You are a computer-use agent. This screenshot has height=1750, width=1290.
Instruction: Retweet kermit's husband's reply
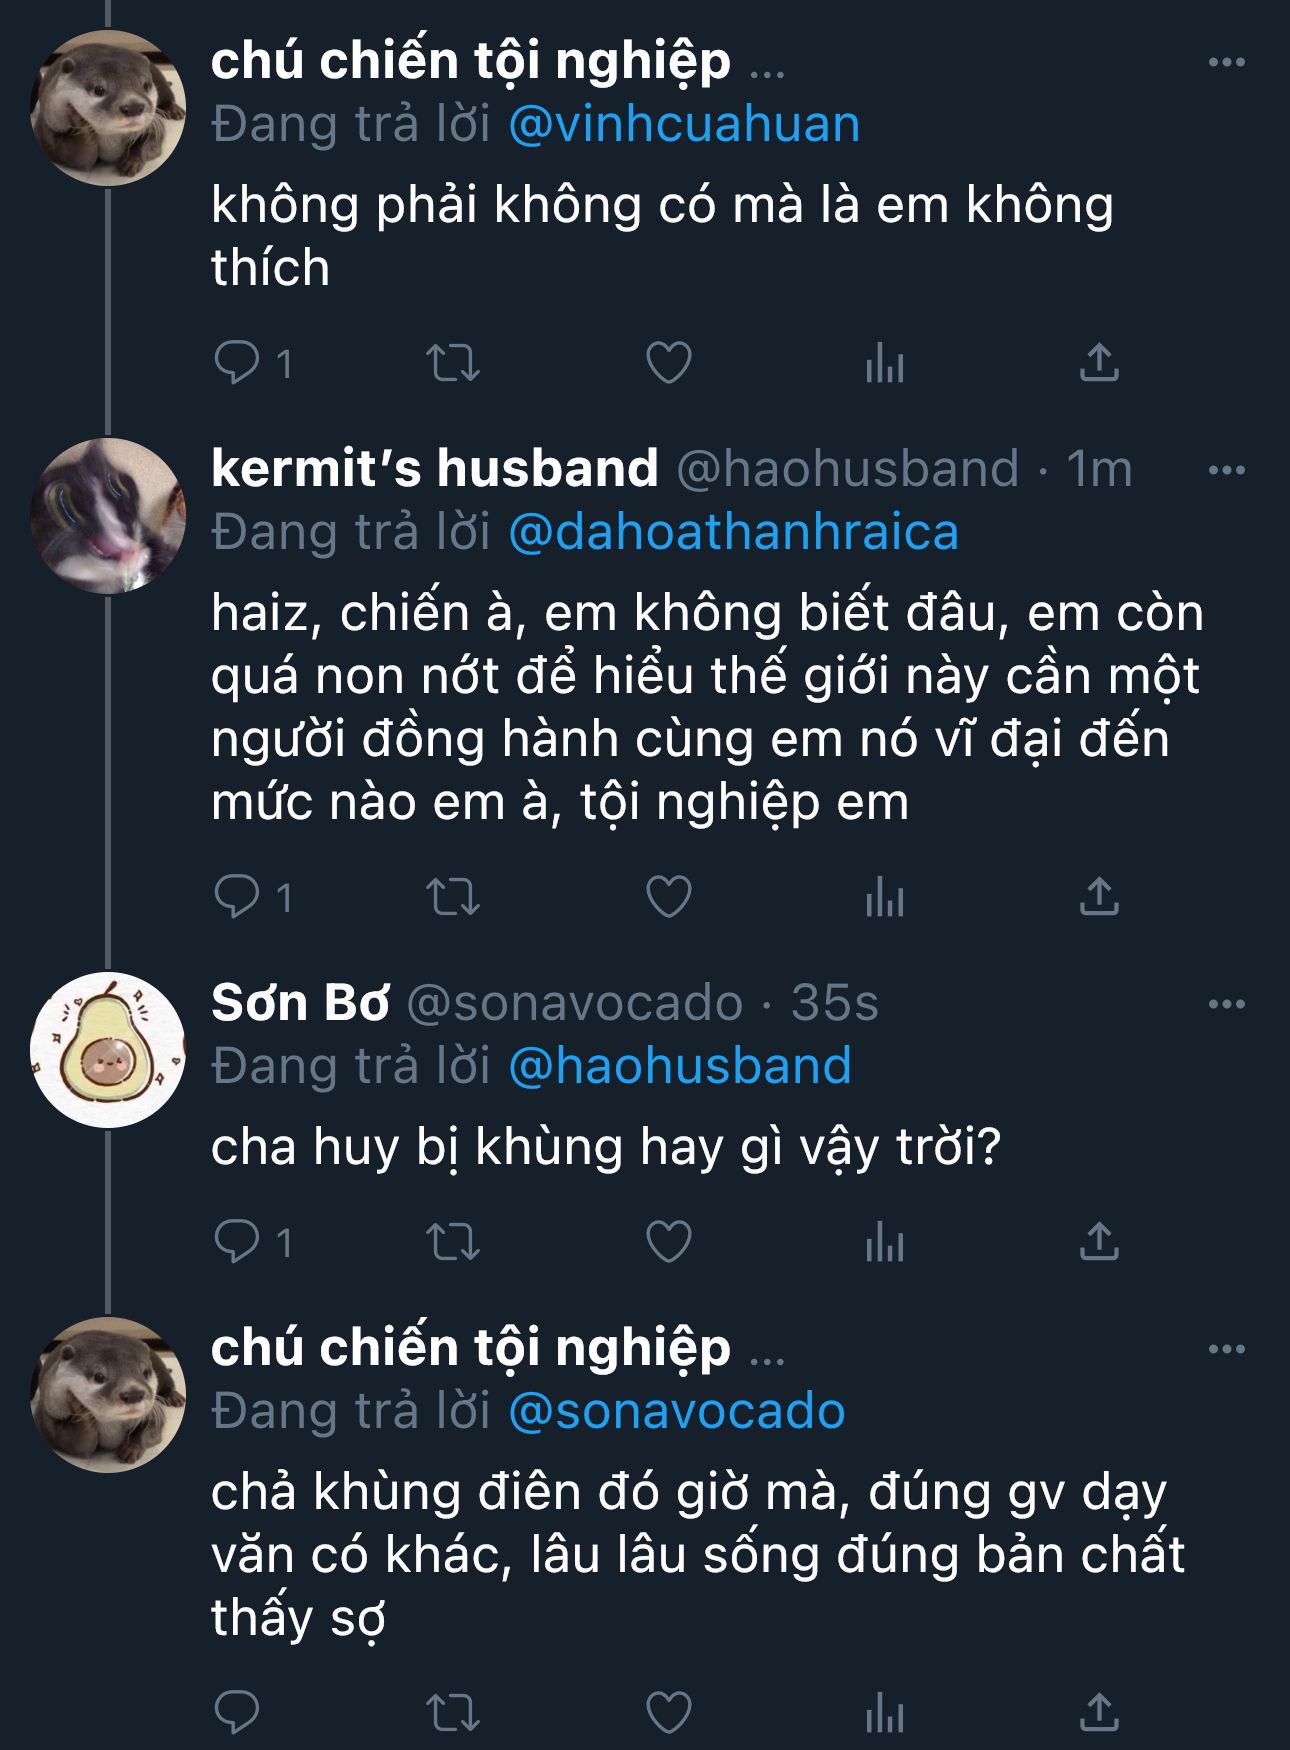tap(453, 896)
